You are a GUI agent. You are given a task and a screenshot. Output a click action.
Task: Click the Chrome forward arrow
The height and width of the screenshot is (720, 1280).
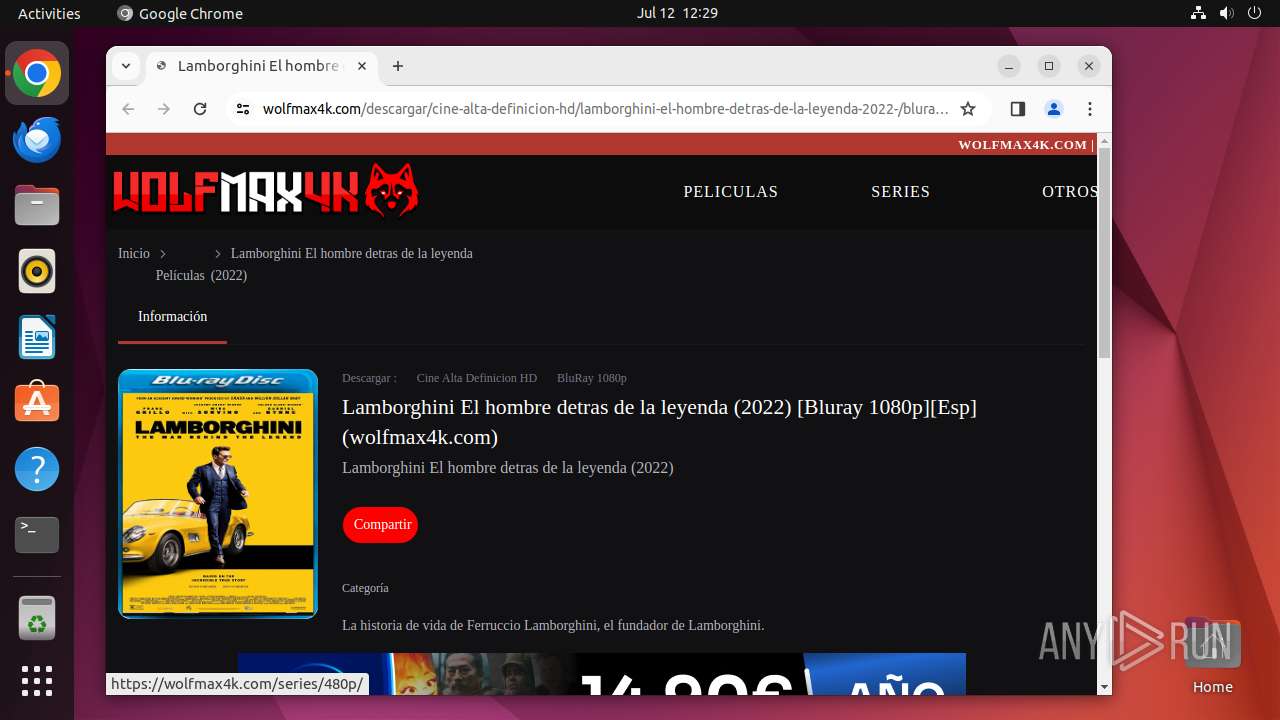(164, 109)
